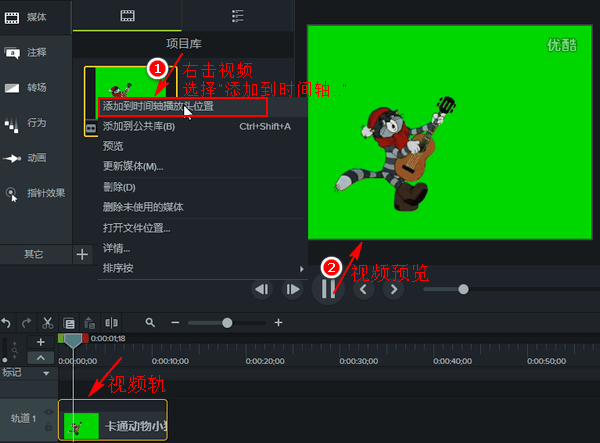Image resolution: width=600 pixels, height=443 pixels.
Task: Select the 卡通动物 clip on 轨道 1
Action: pos(113,420)
